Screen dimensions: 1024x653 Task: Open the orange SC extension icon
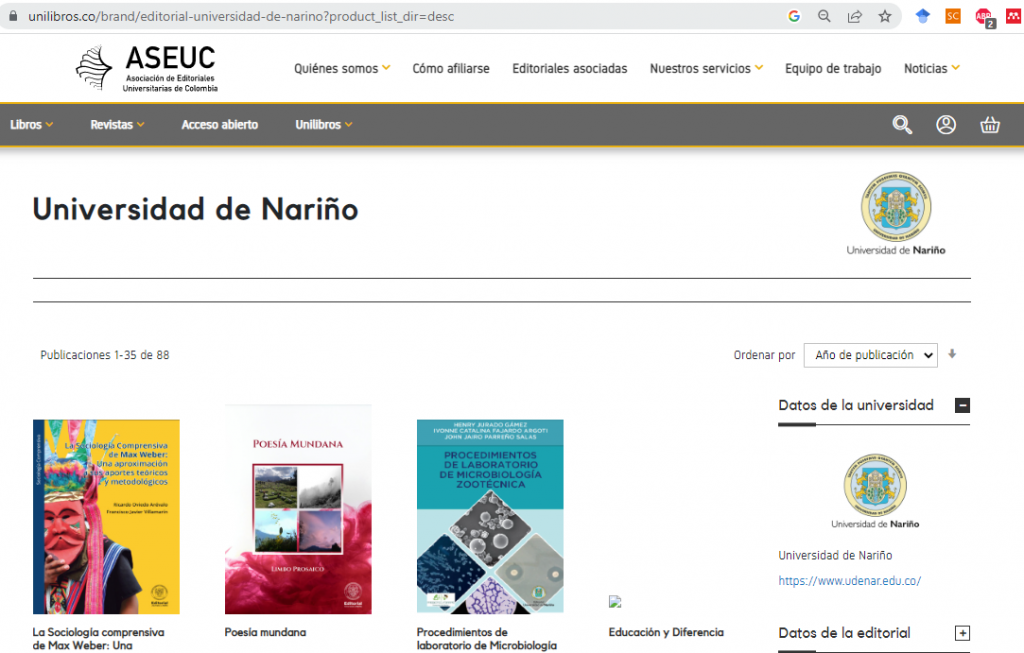pos(953,16)
